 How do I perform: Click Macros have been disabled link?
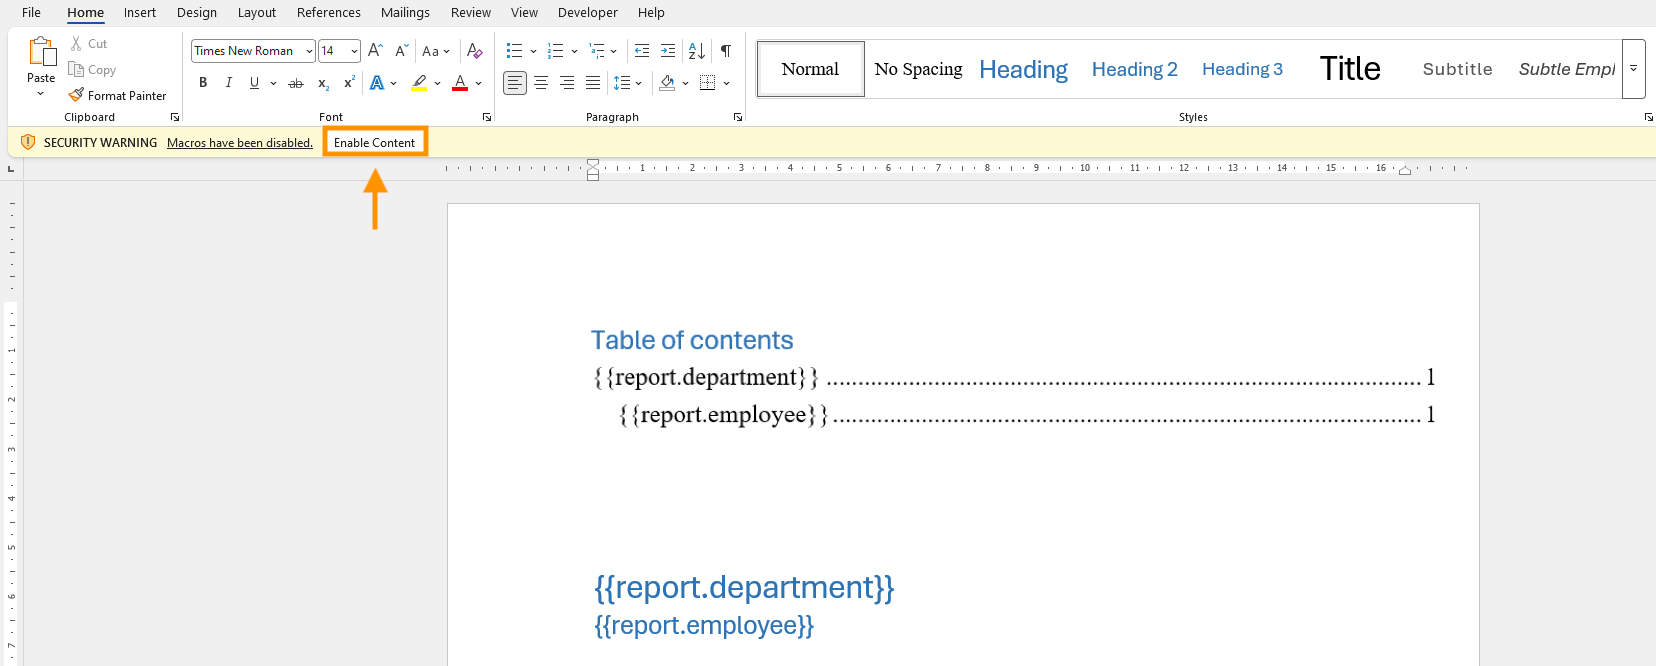pos(240,143)
